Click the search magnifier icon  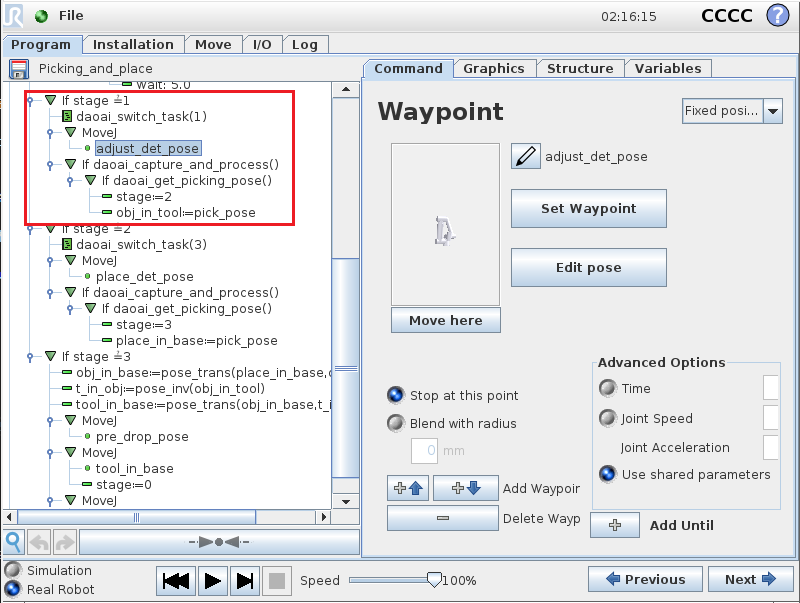[14, 542]
